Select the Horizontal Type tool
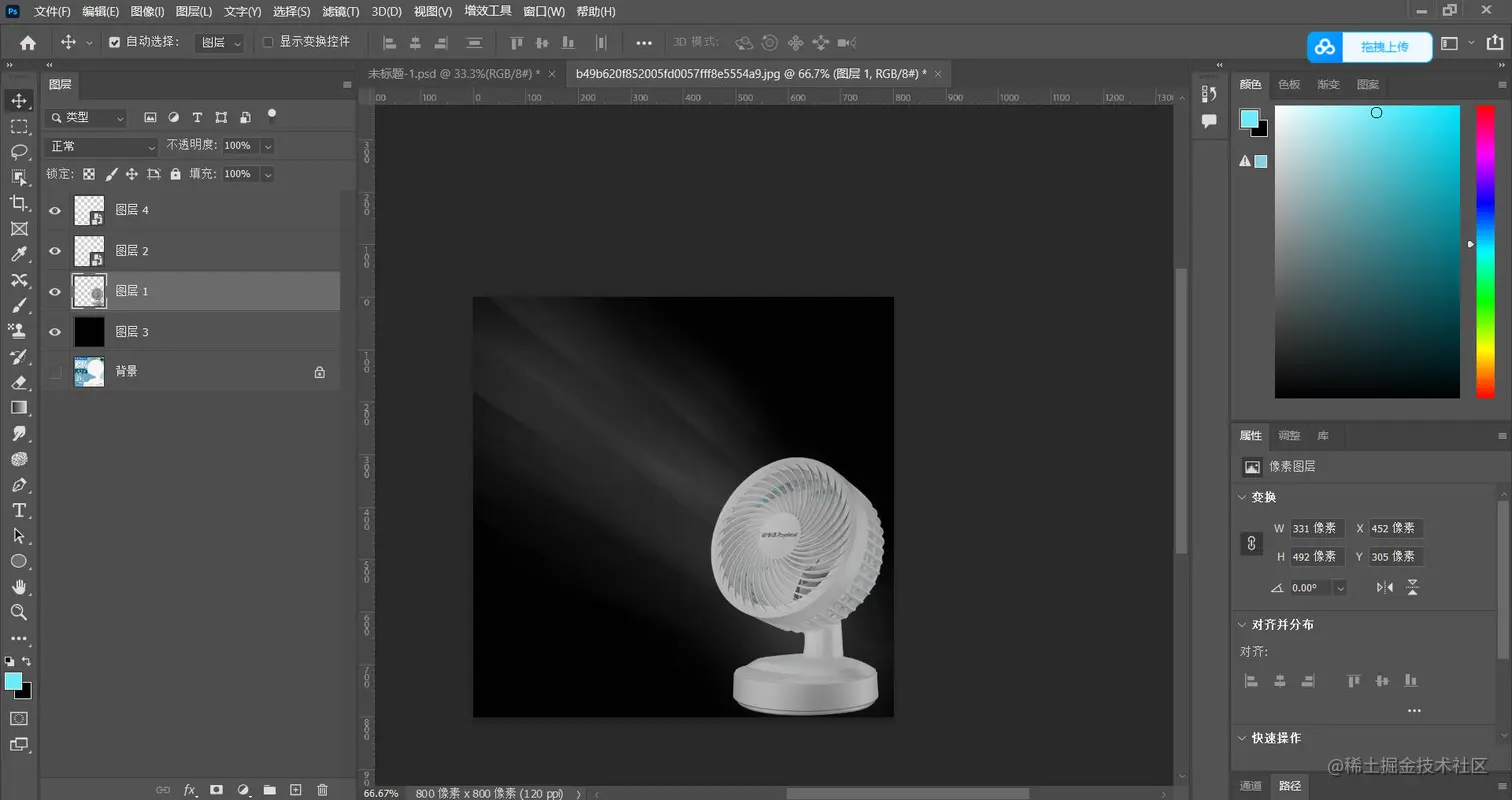Image resolution: width=1512 pixels, height=800 pixels. click(x=18, y=509)
